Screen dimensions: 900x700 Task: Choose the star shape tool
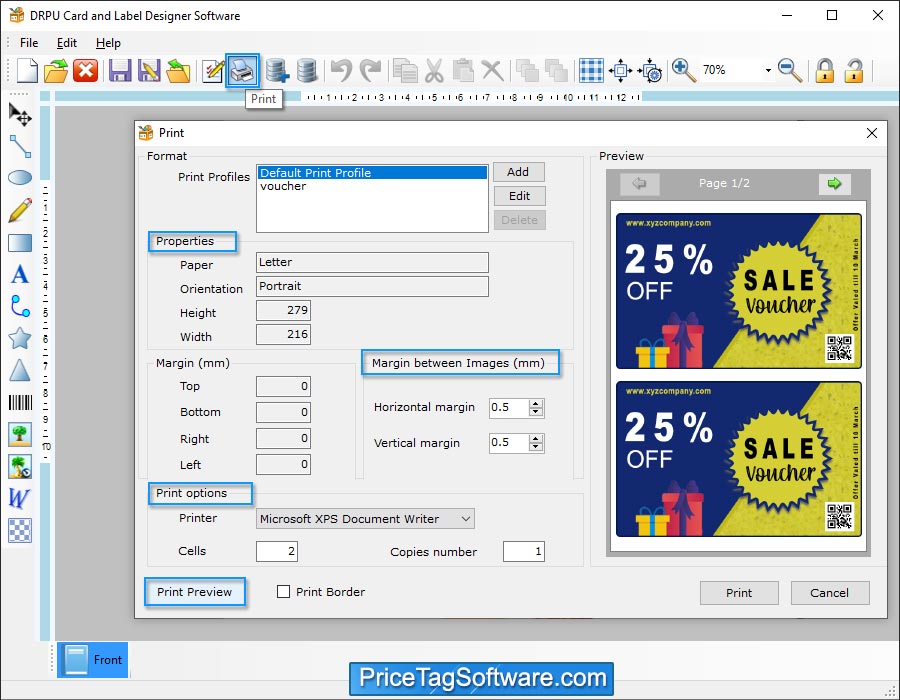click(x=20, y=338)
